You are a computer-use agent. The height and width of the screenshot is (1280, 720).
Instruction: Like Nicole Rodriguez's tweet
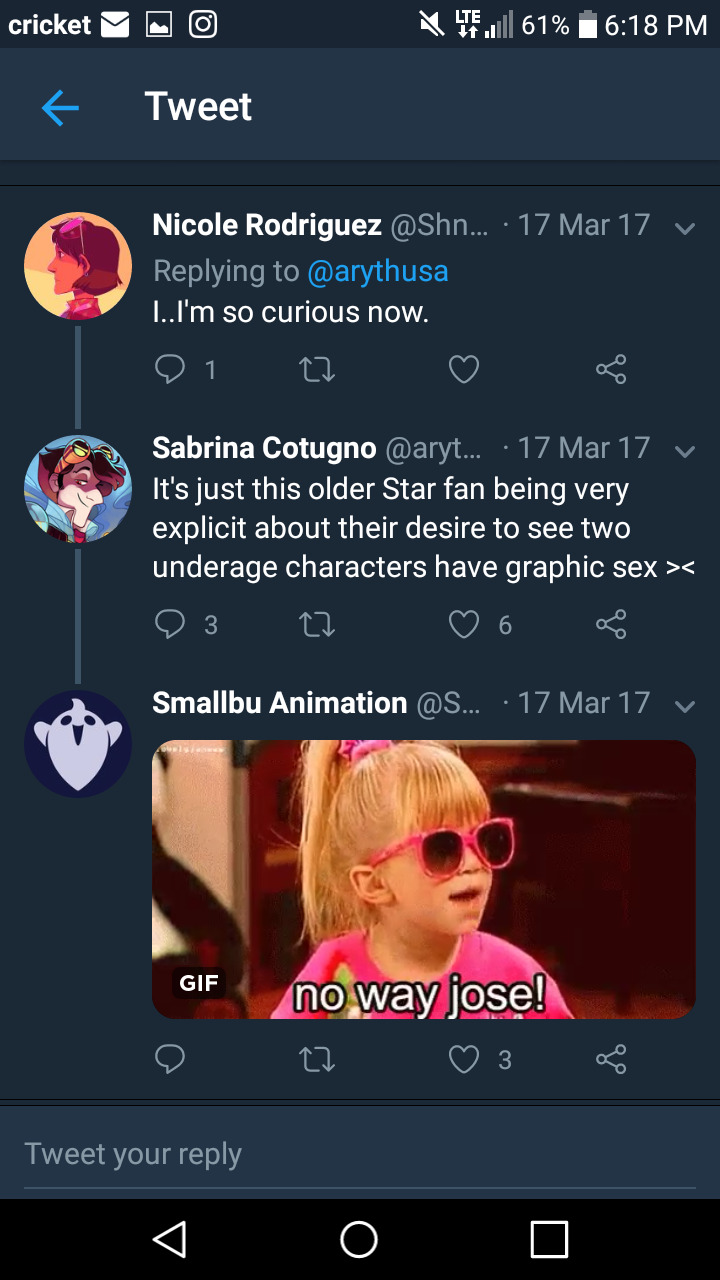tap(463, 370)
